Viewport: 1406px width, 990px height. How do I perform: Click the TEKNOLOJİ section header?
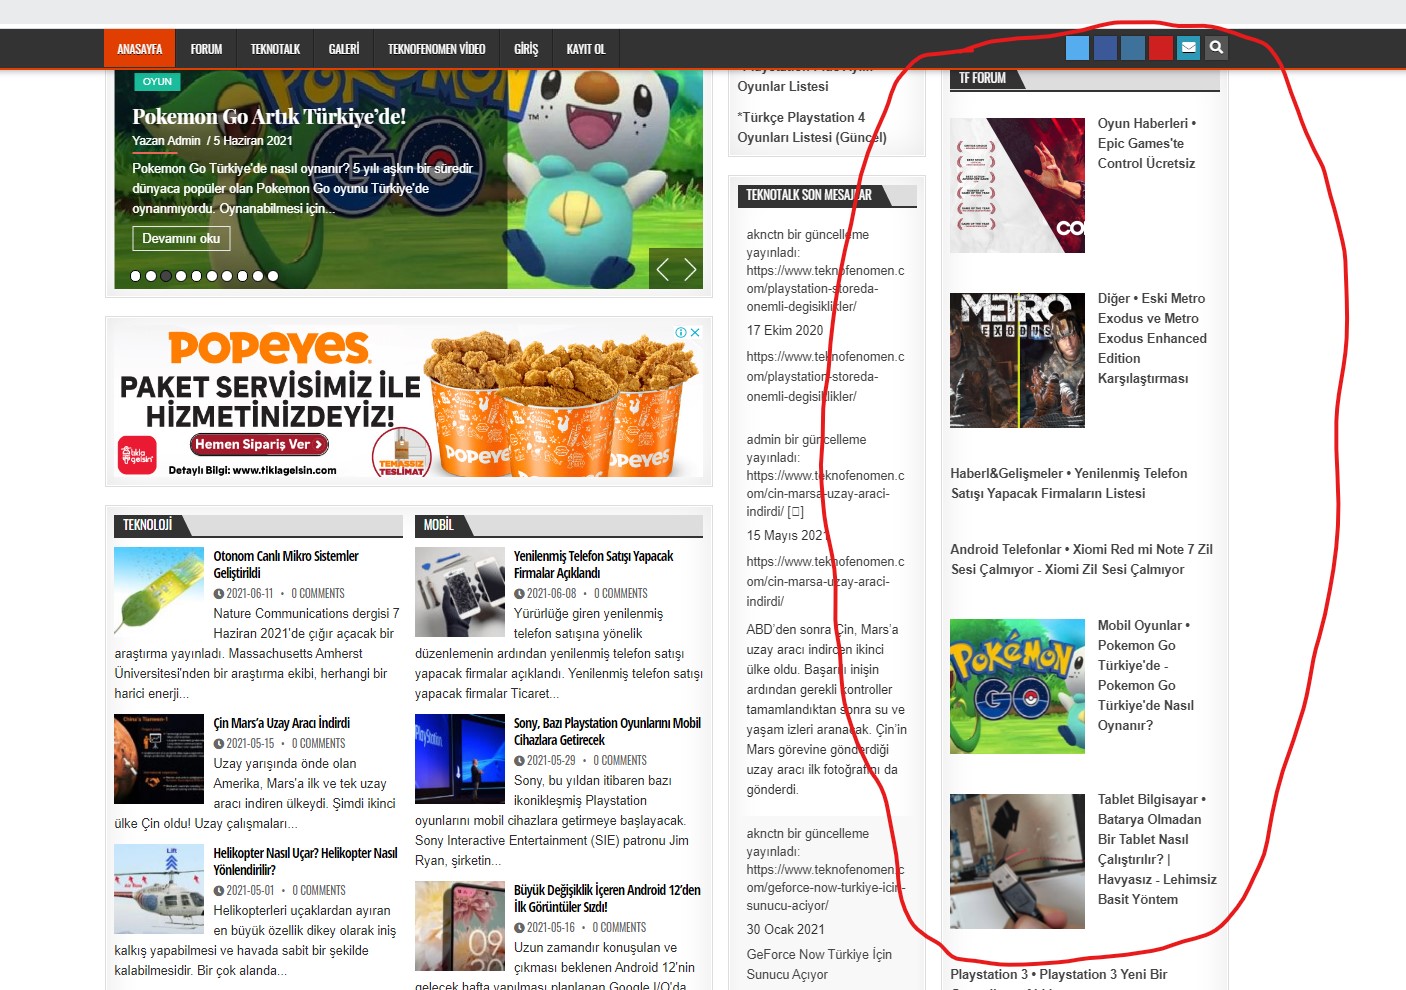click(x=147, y=525)
